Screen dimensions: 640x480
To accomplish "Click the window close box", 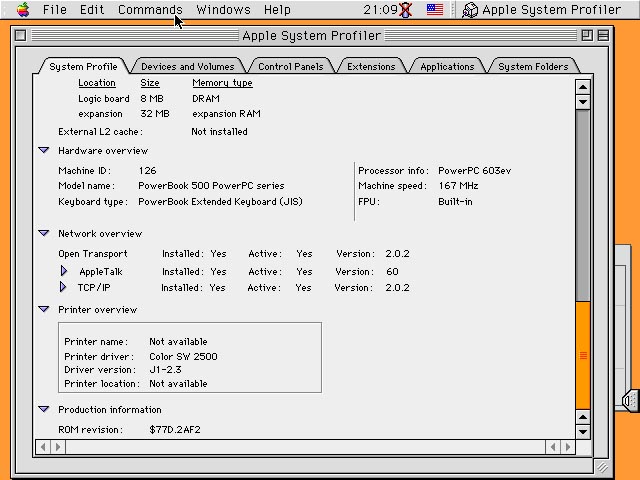I will (x=20, y=36).
